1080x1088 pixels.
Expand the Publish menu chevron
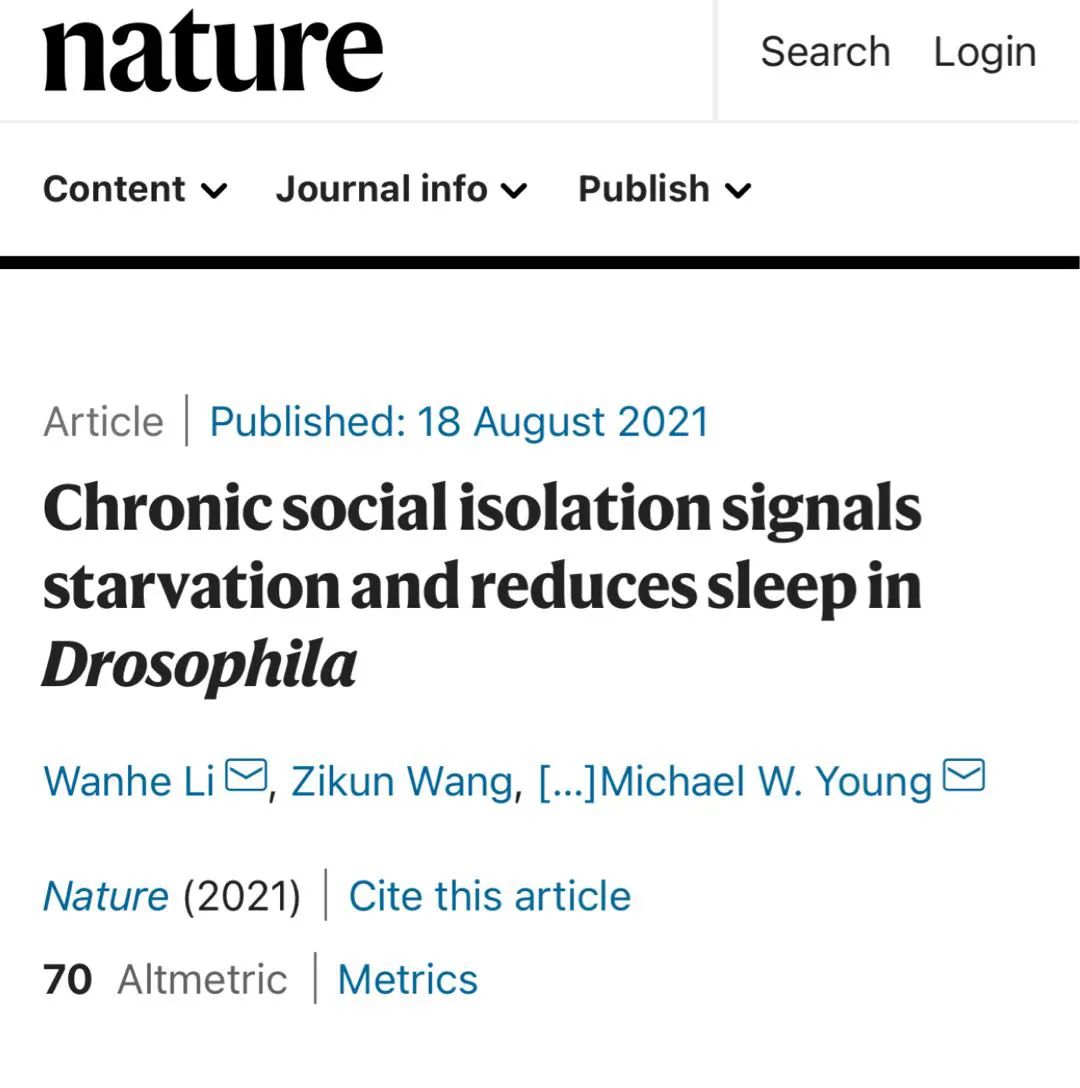click(737, 190)
